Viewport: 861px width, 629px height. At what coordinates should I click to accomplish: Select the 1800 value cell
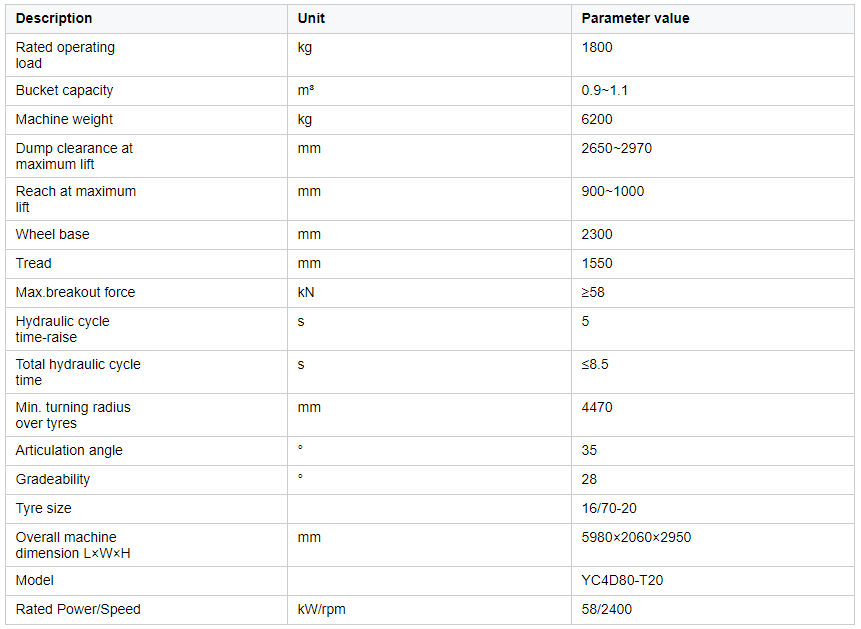pos(713,55)
